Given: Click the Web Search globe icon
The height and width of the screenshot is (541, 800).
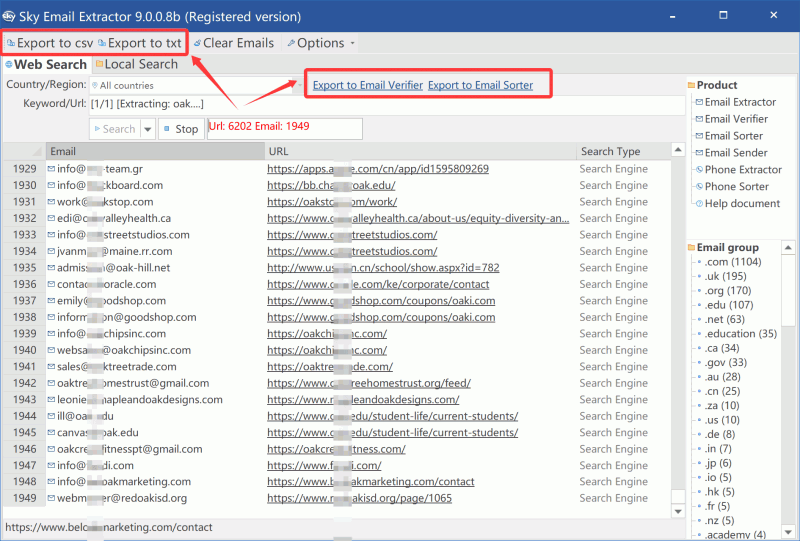Looking at the screenshot, I should pos(9,65).
